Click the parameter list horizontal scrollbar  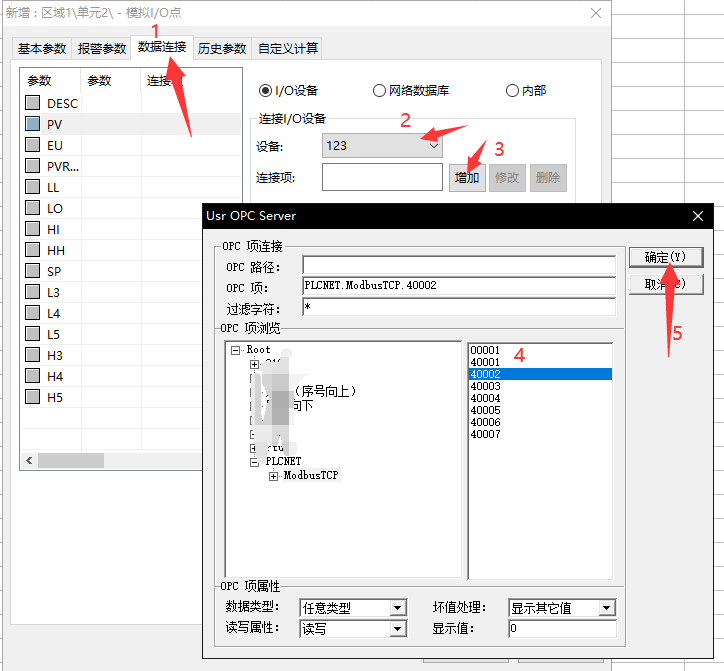pos(70,460)
